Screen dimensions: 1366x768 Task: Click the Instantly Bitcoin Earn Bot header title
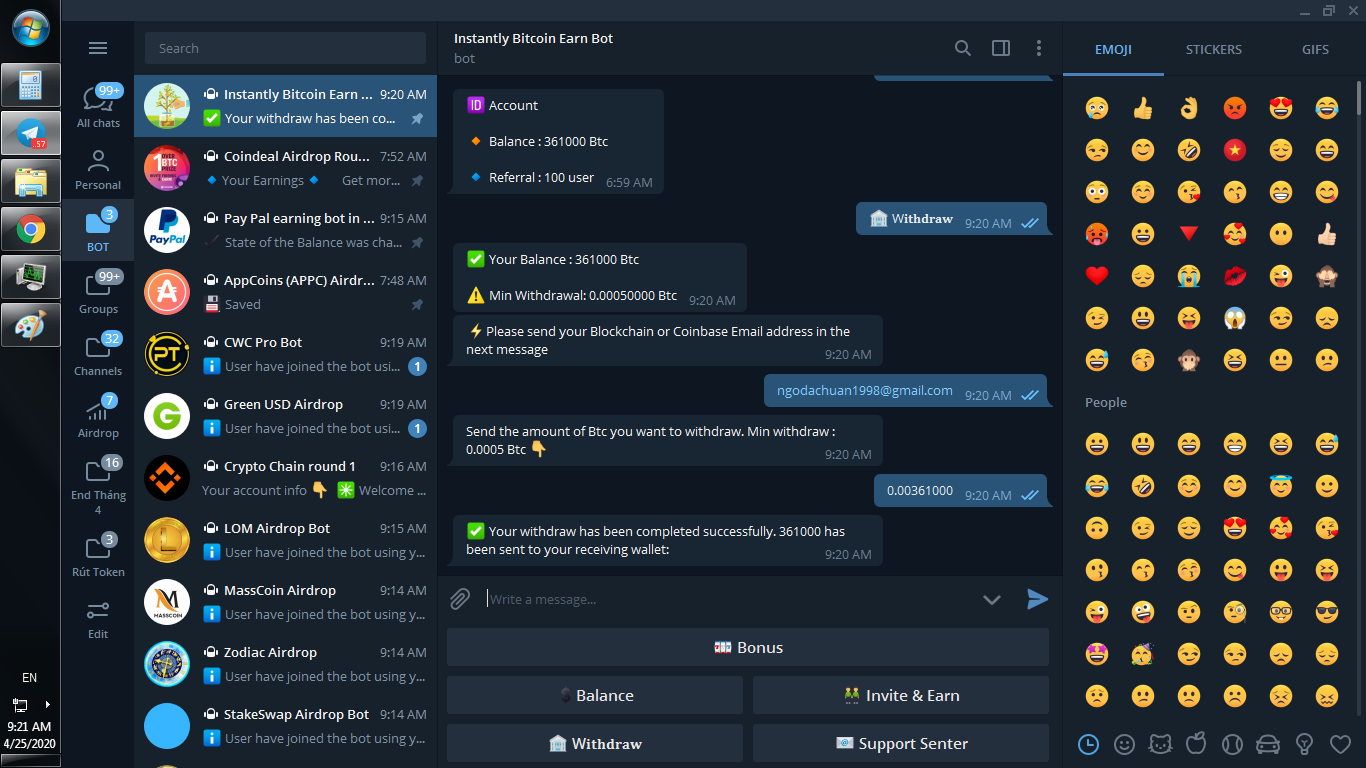(533, 38)
